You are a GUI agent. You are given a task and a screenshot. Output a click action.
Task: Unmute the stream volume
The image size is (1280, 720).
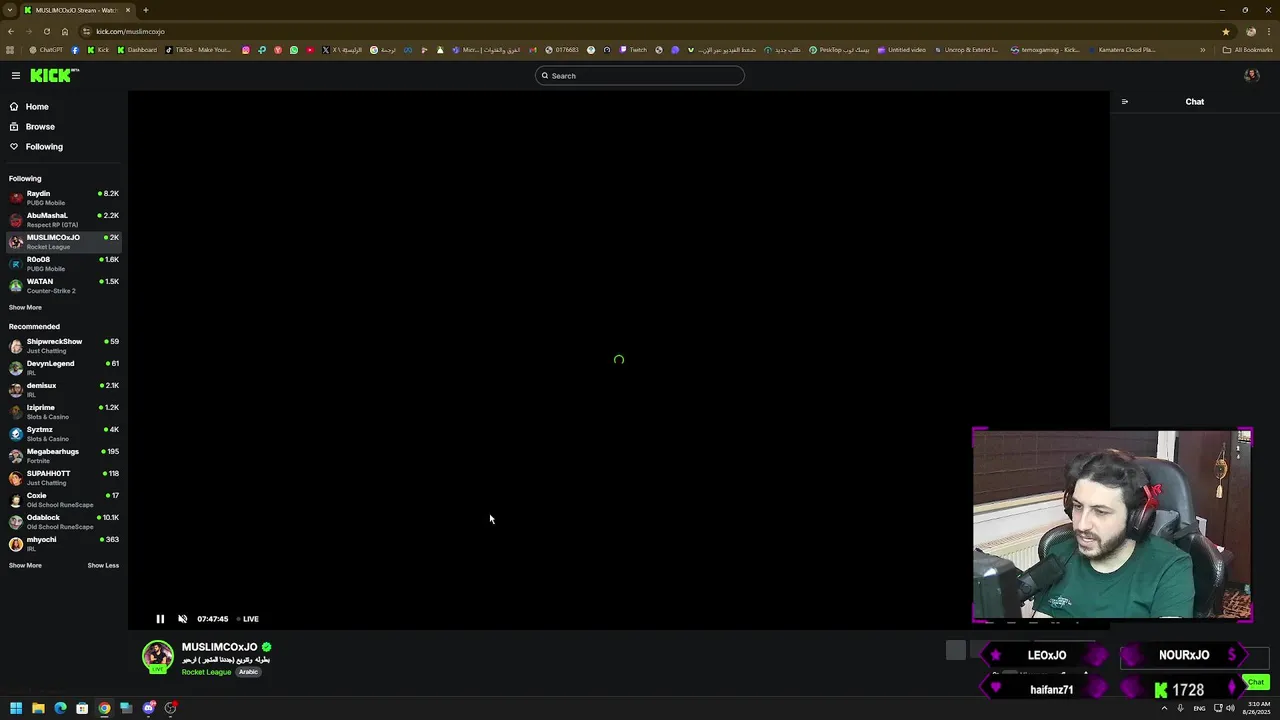[x=182, y=619]
